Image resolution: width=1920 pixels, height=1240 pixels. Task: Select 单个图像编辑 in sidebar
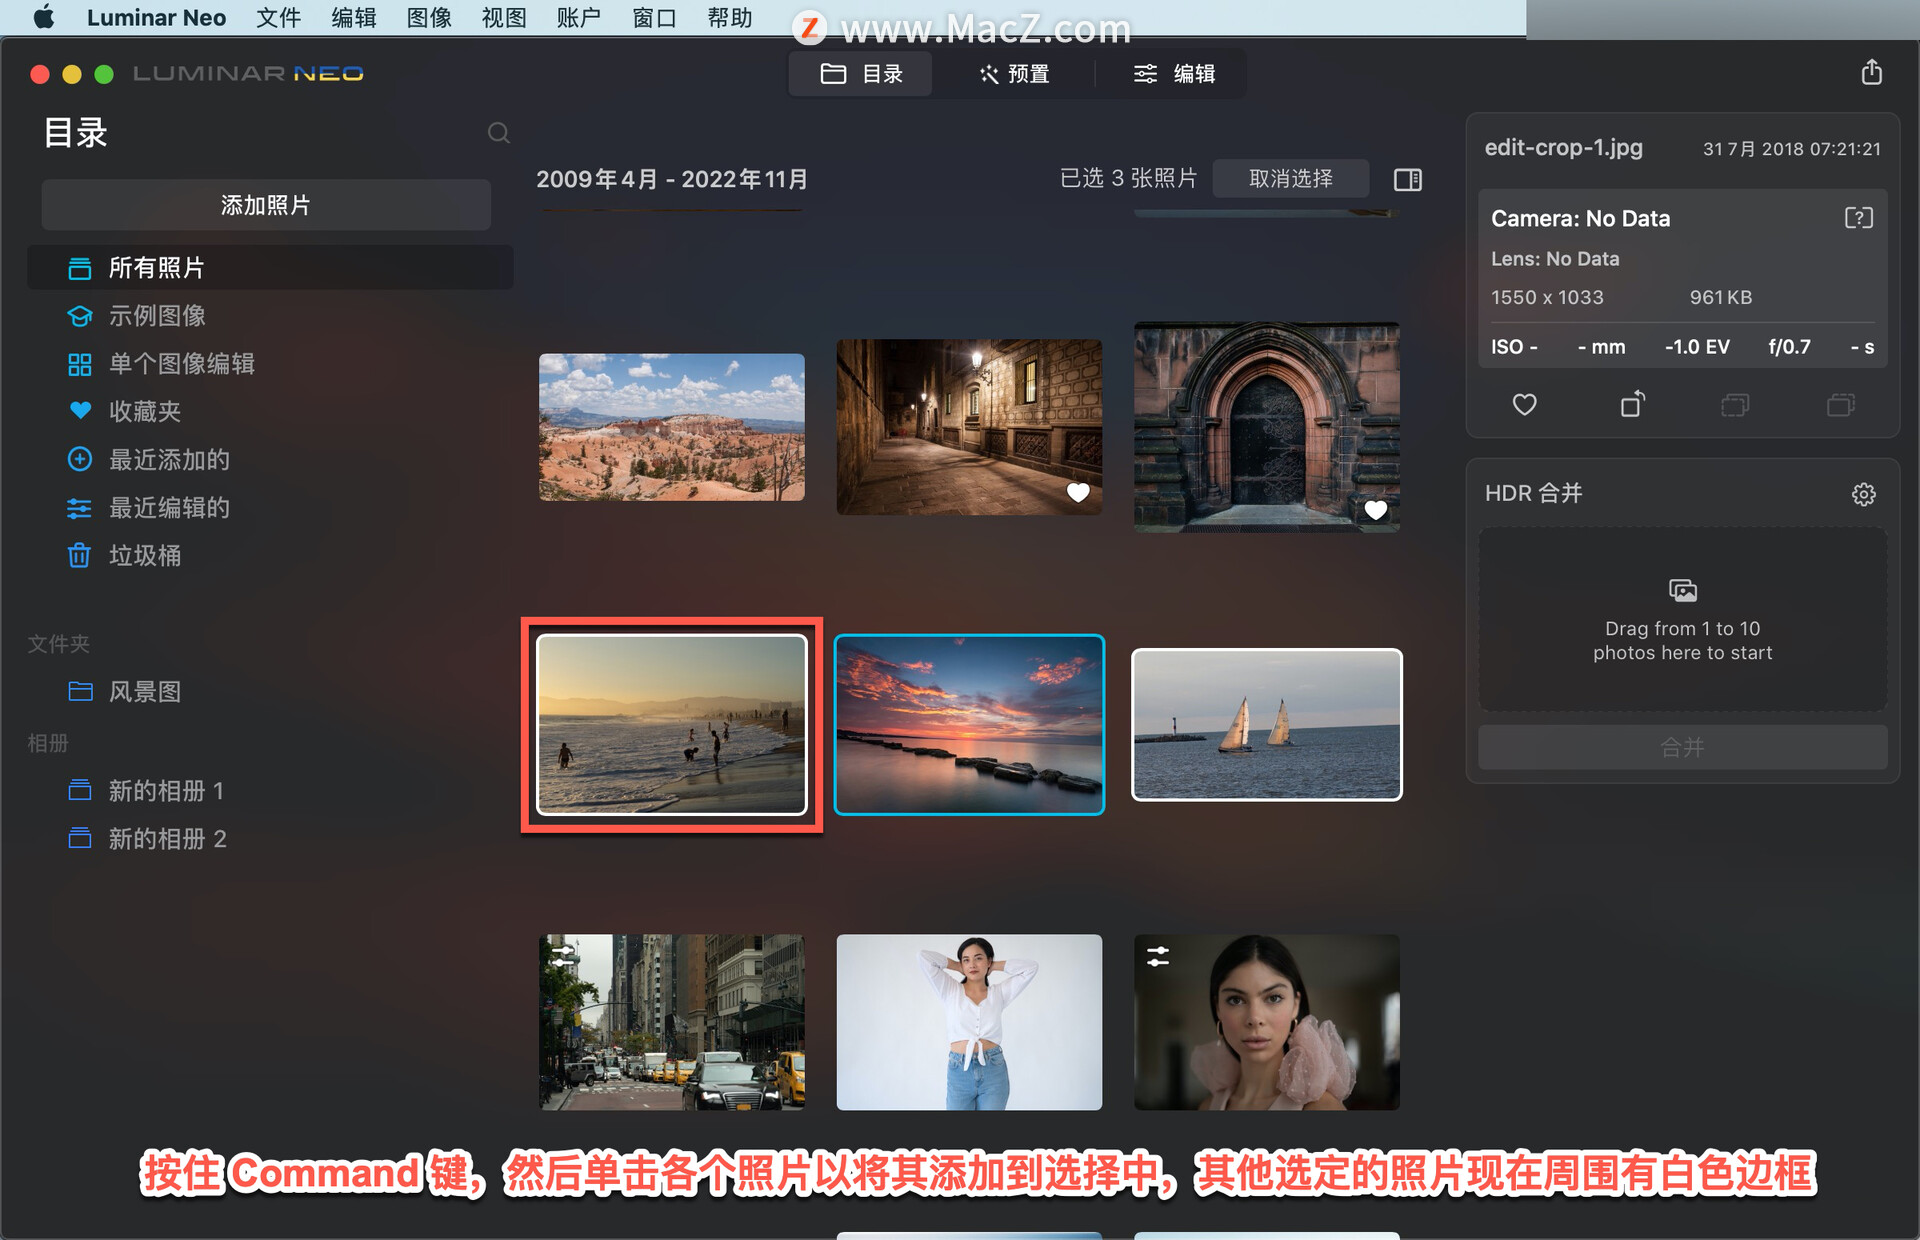270,364
